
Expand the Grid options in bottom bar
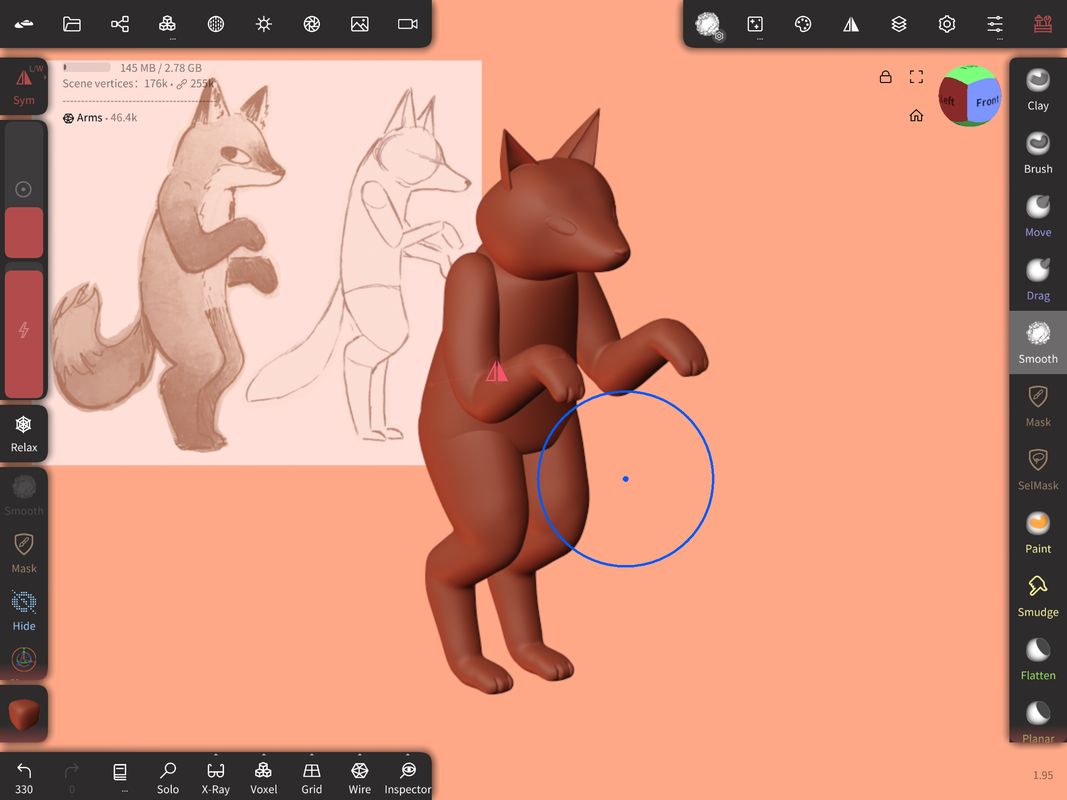click(311, 776)
